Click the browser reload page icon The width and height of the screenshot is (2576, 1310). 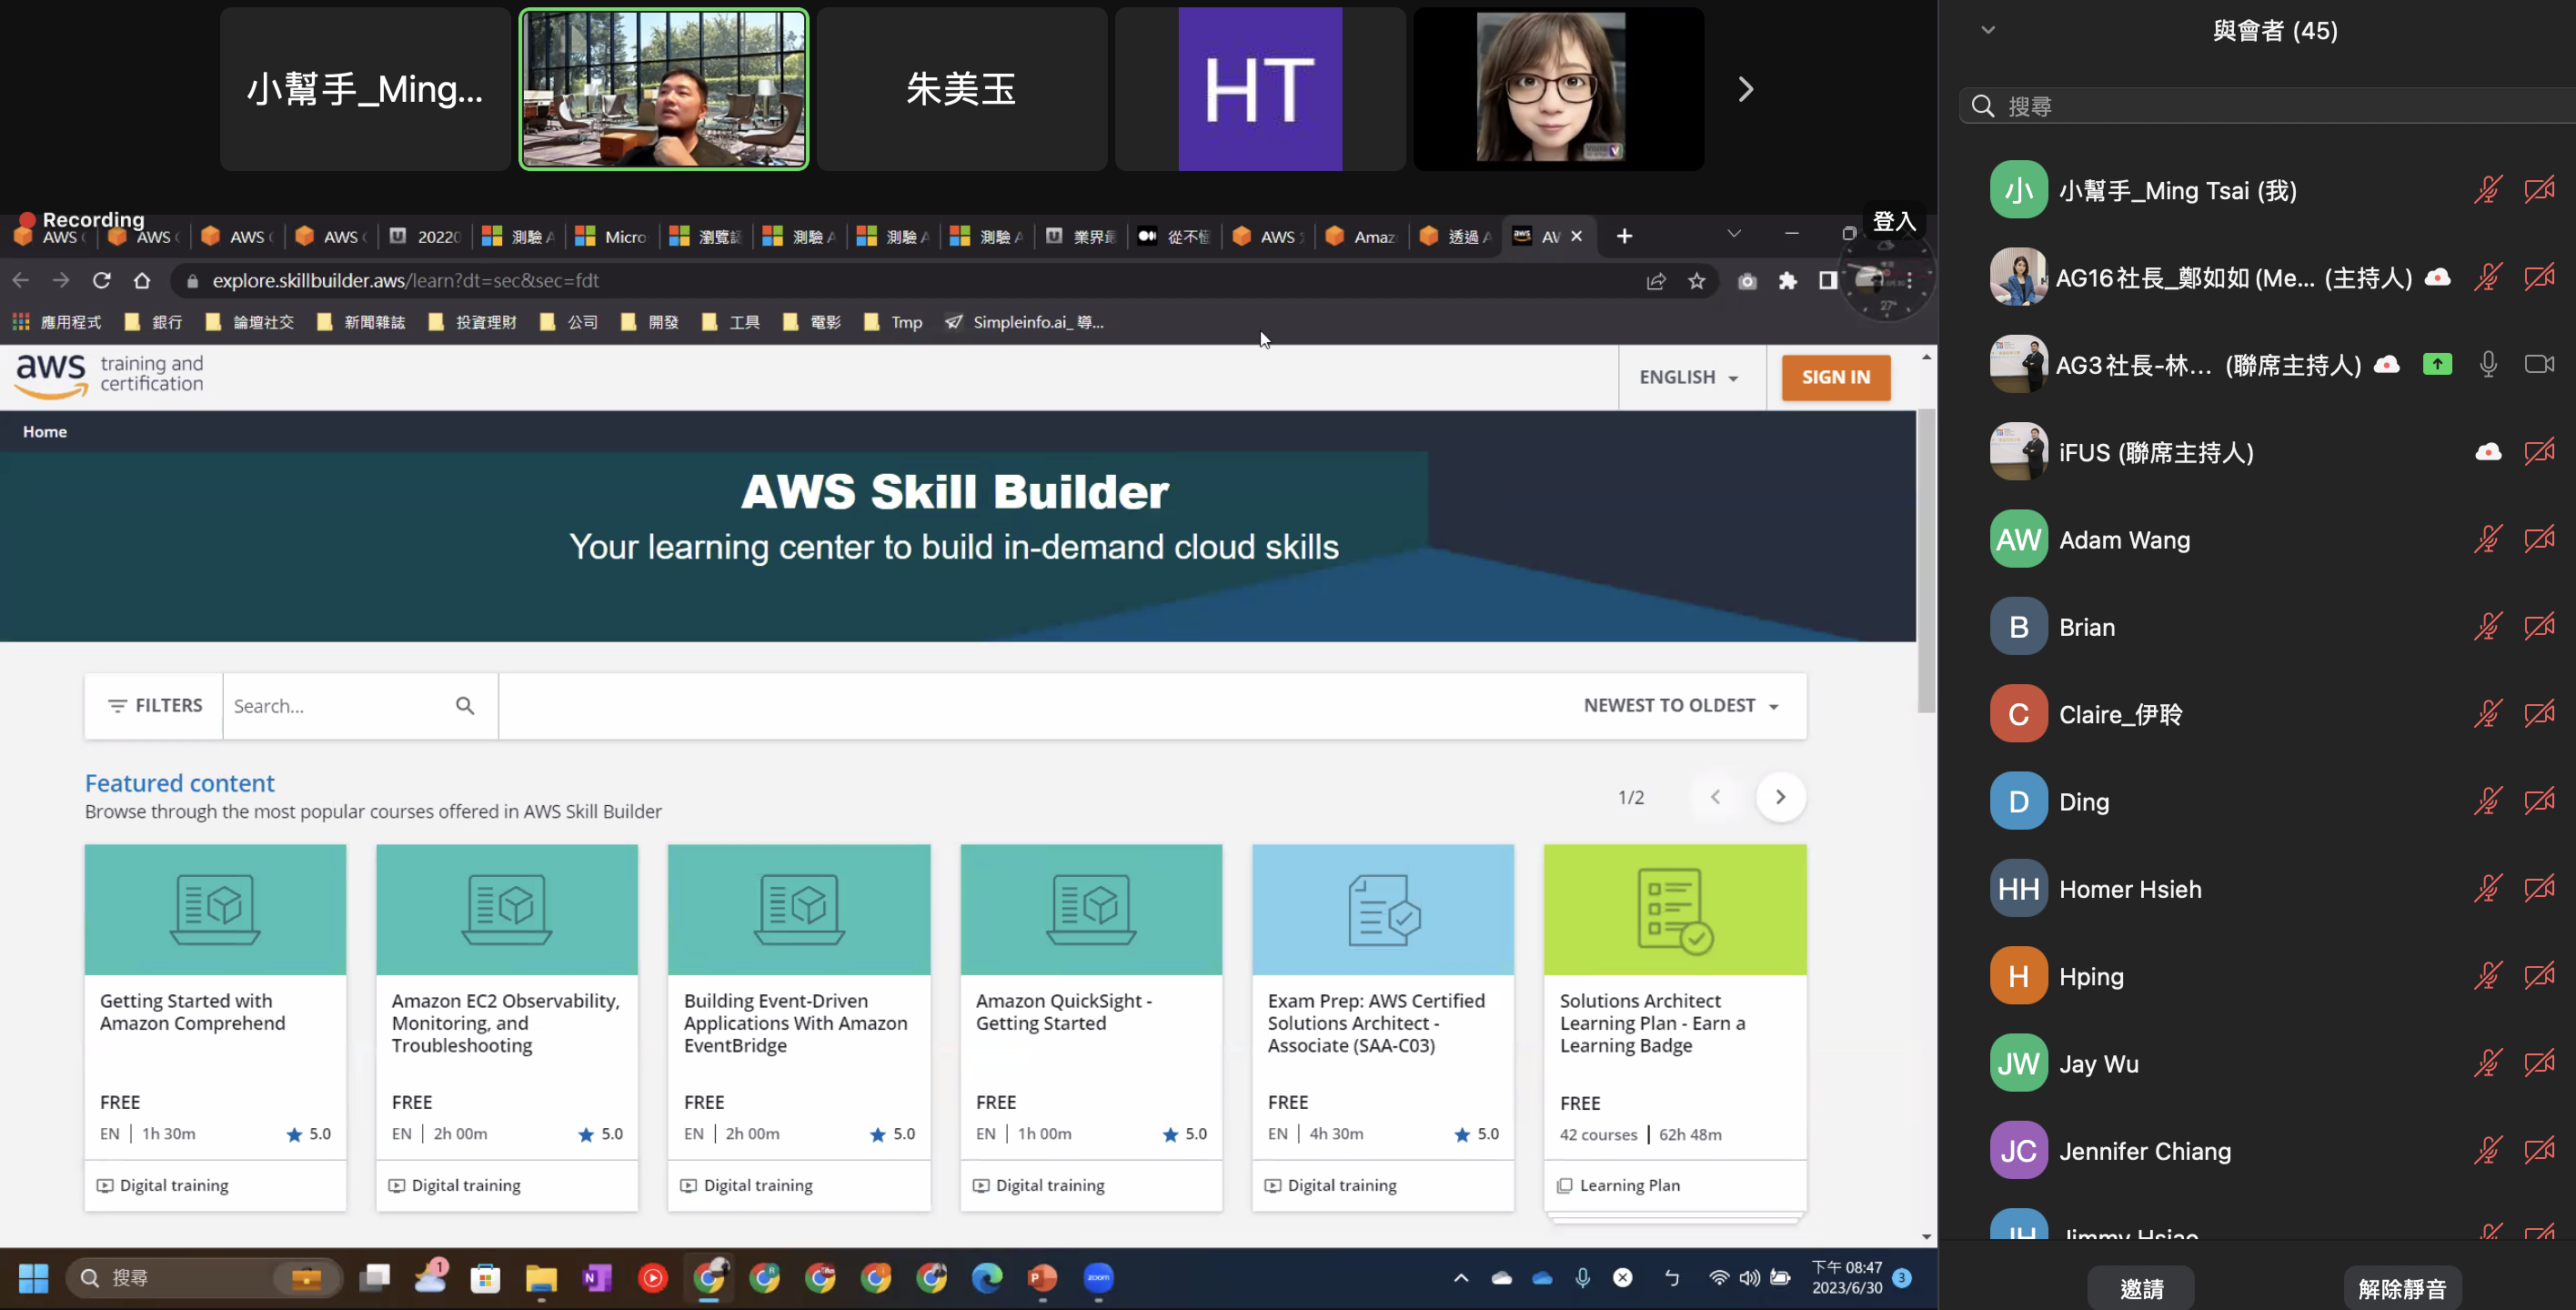[101, 281]
